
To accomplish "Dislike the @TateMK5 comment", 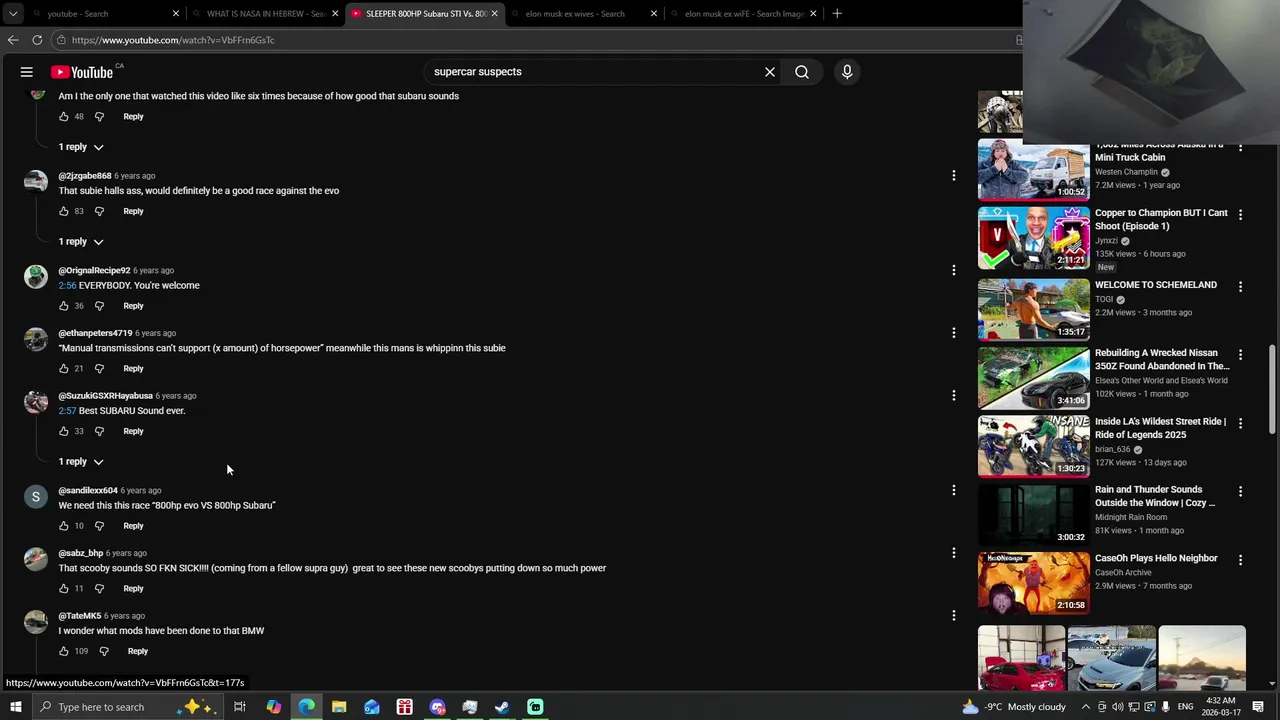I will pos(104,651).
